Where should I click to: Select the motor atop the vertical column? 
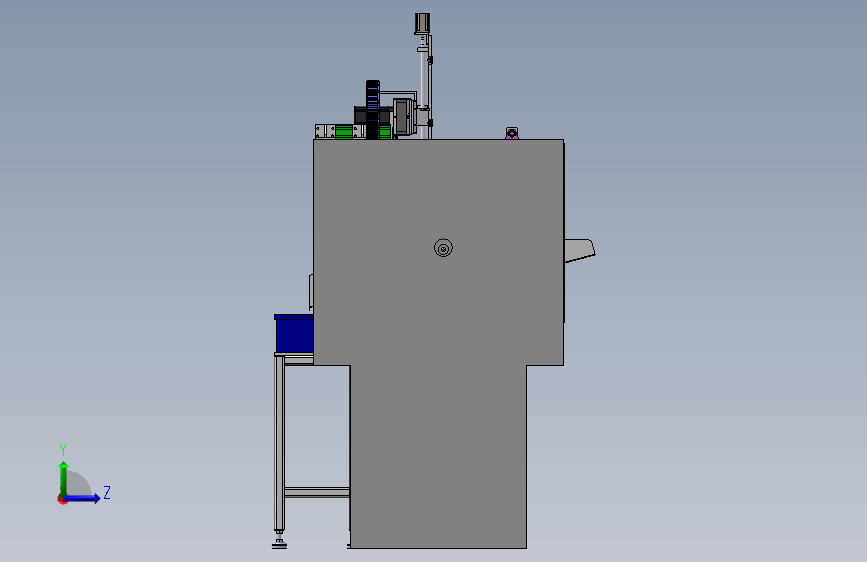point(422,24)
